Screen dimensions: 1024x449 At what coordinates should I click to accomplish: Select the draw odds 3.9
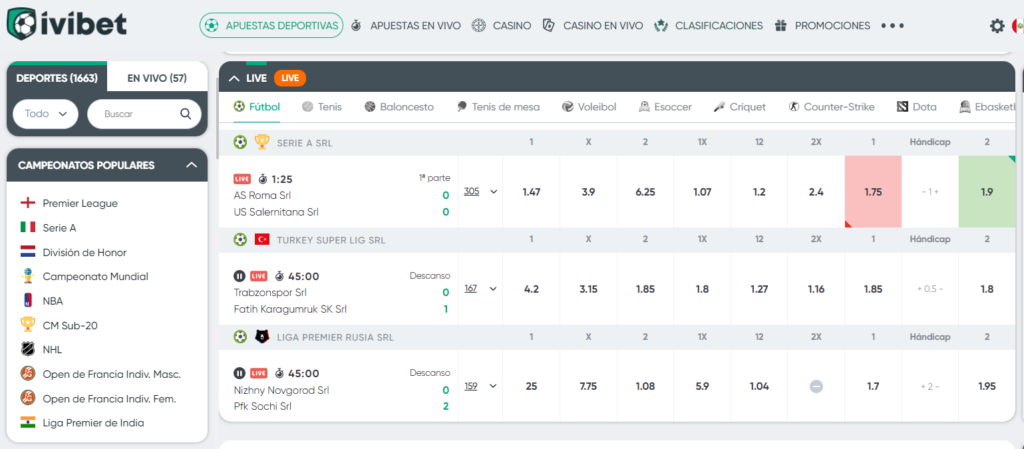(x=588, y=192)
